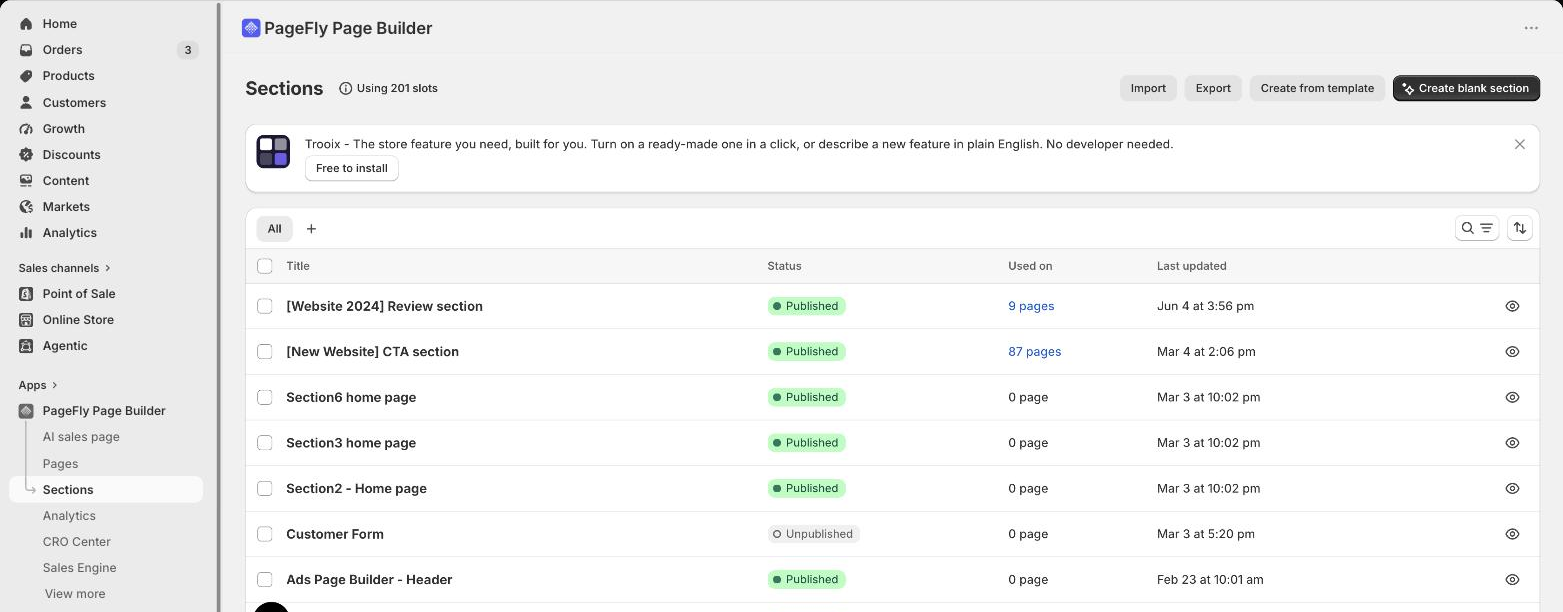Open Section6 home page title
This screenshot has width=1563, height=612.
point(351,397)
